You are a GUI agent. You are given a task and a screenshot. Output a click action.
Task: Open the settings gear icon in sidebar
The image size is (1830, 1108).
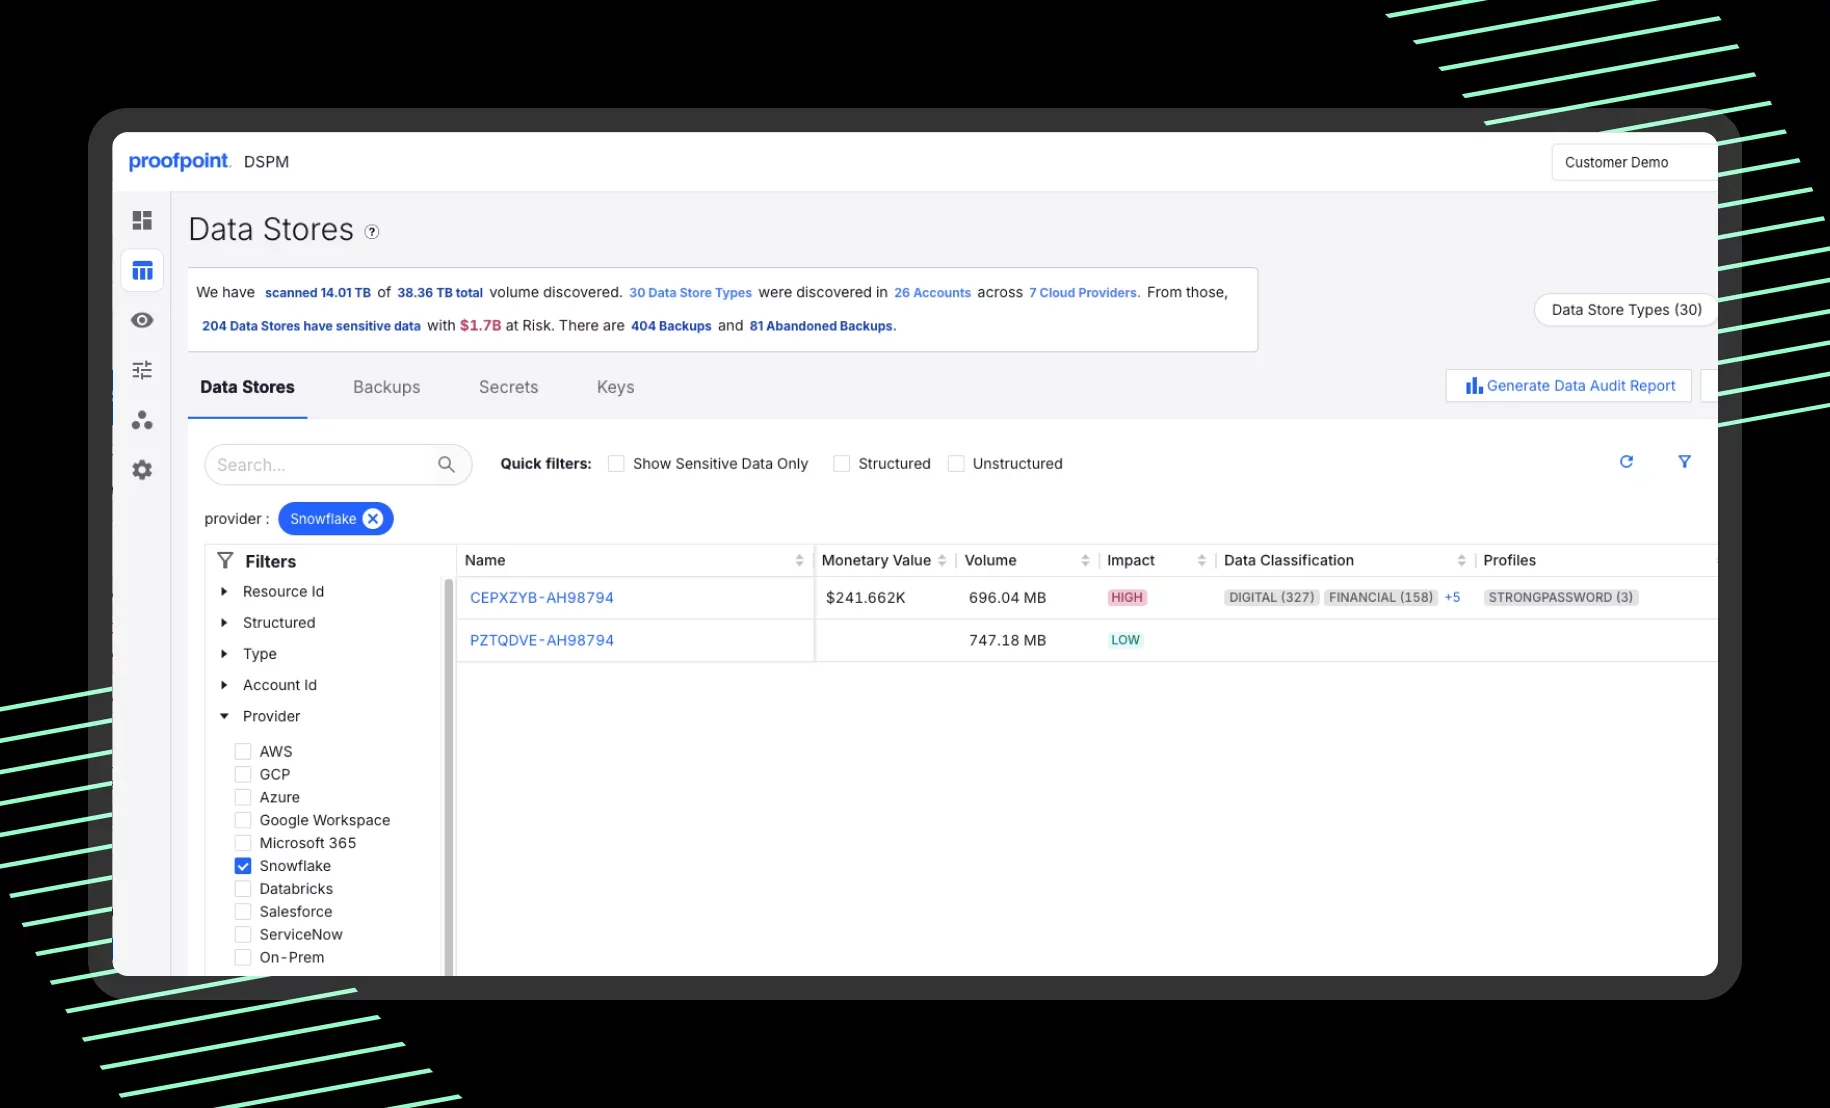[x=142, y=470]
